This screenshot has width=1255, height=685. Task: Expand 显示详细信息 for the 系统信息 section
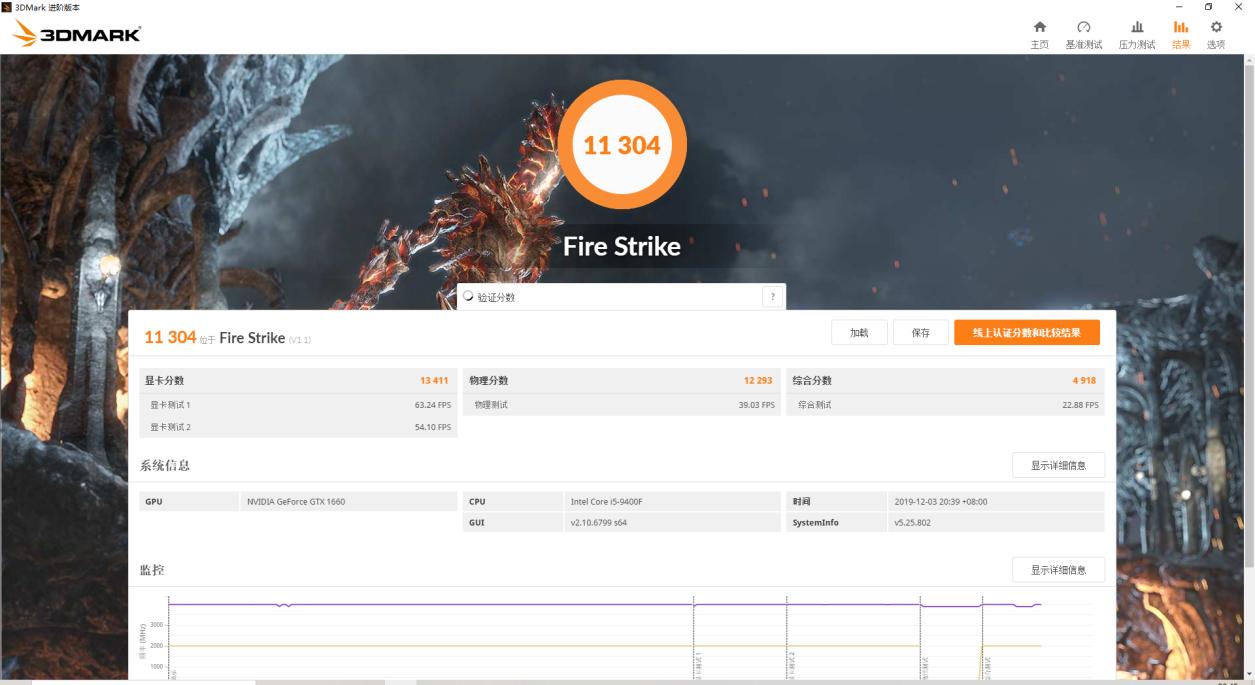(1059, 464)
